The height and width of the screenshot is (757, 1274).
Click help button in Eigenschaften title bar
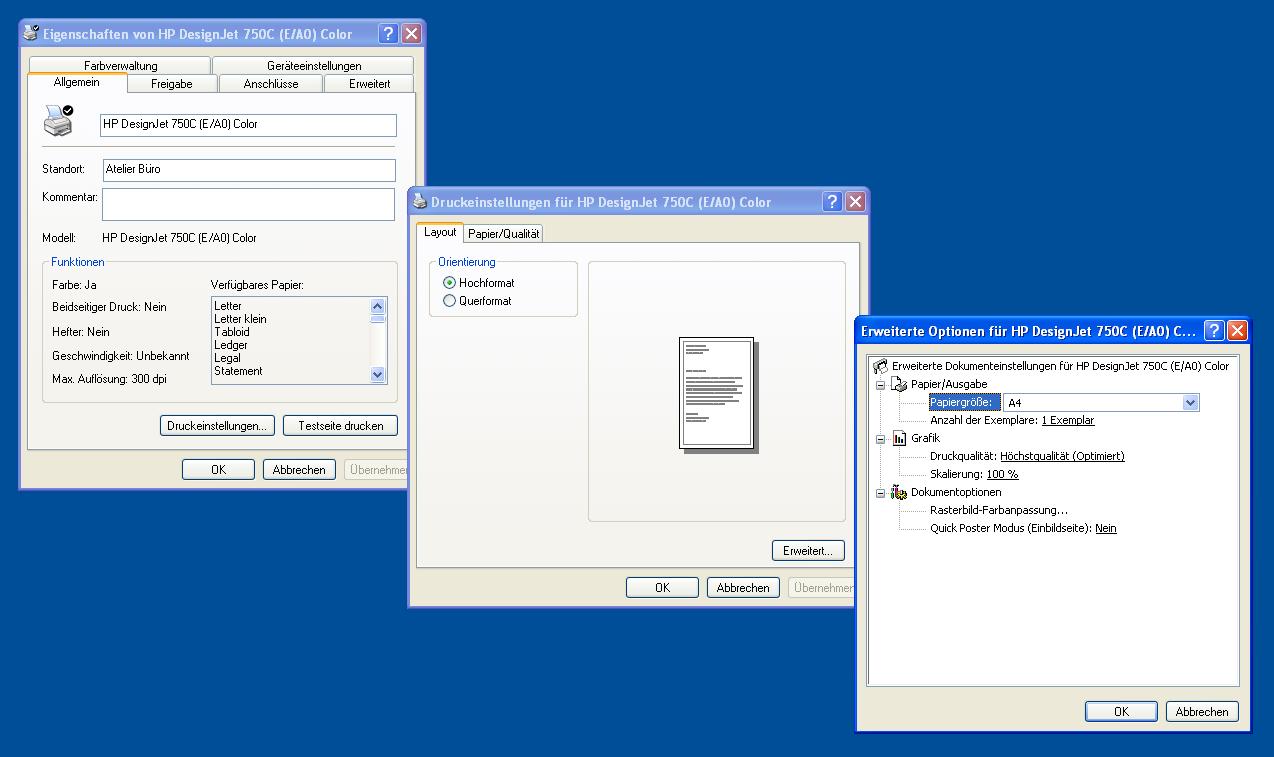pos(389,33)
